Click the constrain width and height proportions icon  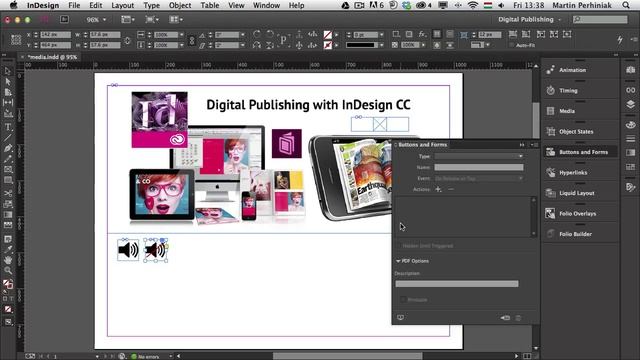pos(127,40)
